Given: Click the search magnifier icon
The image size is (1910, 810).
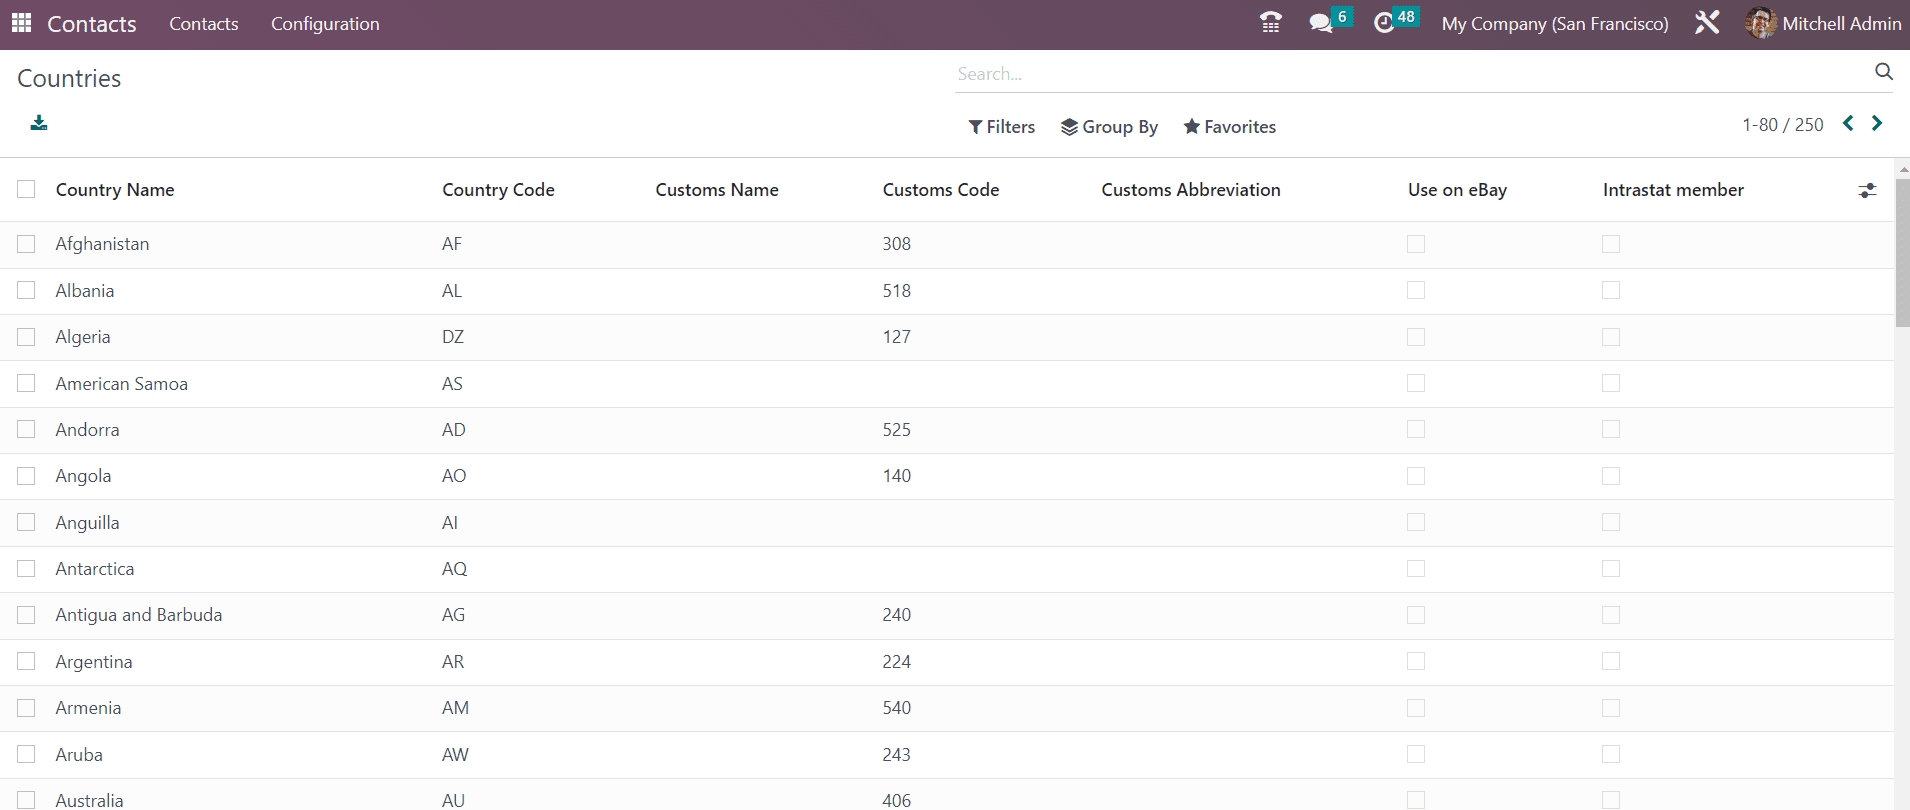Looking at the screenshot, I should pyautogui.click(x=1883, y=72).
